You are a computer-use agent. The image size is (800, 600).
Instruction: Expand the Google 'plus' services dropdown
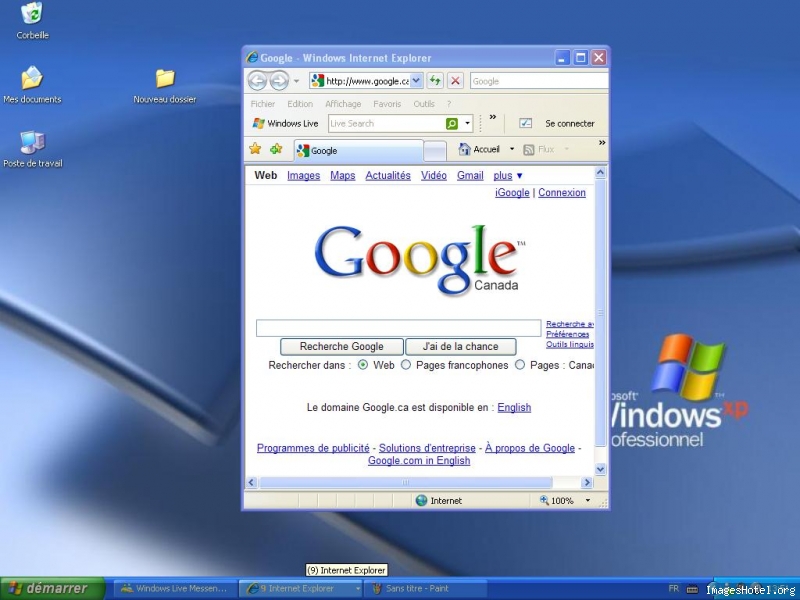pos(507,176)
